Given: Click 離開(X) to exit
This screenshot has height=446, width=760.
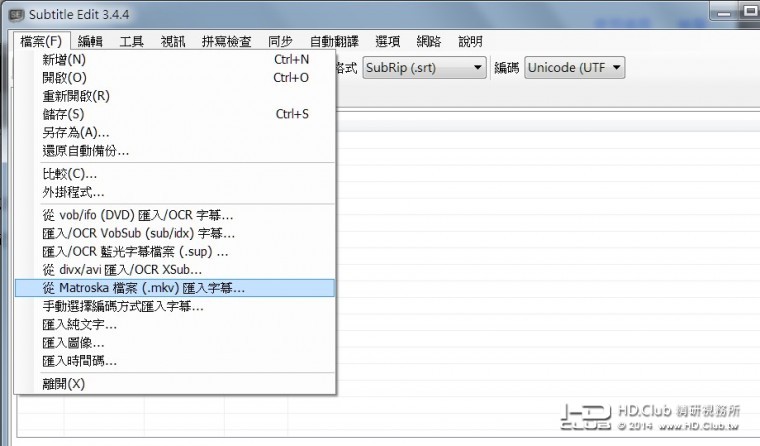Looking at the screenshot, I should coord(175,384).
